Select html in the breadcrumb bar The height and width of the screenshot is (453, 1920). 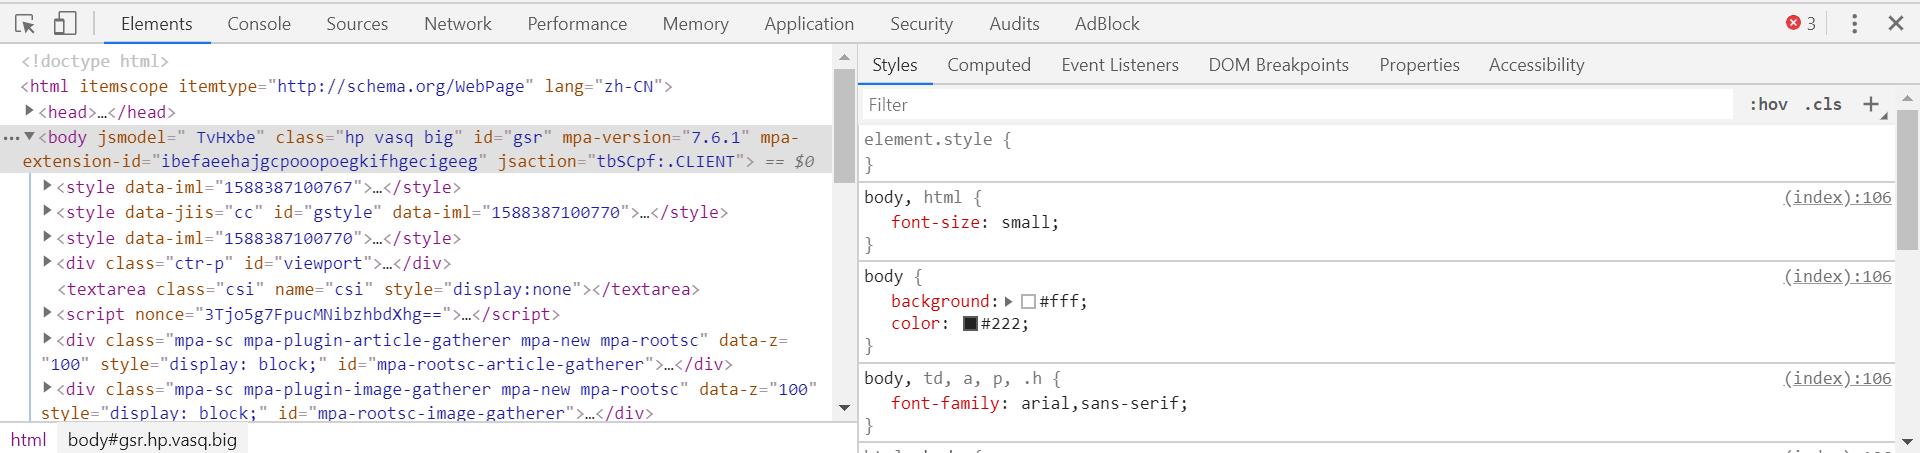point(29,440)
